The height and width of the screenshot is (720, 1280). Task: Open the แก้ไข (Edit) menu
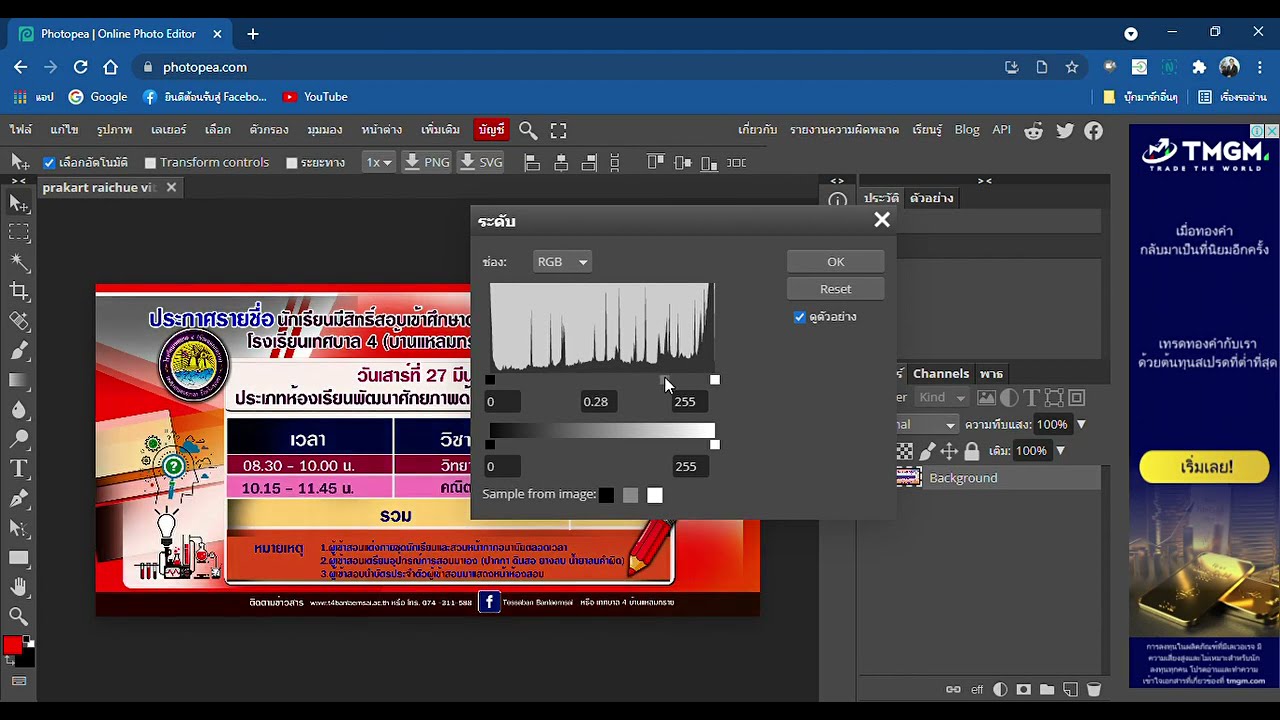pyautogui.click(x=64, y=130)
